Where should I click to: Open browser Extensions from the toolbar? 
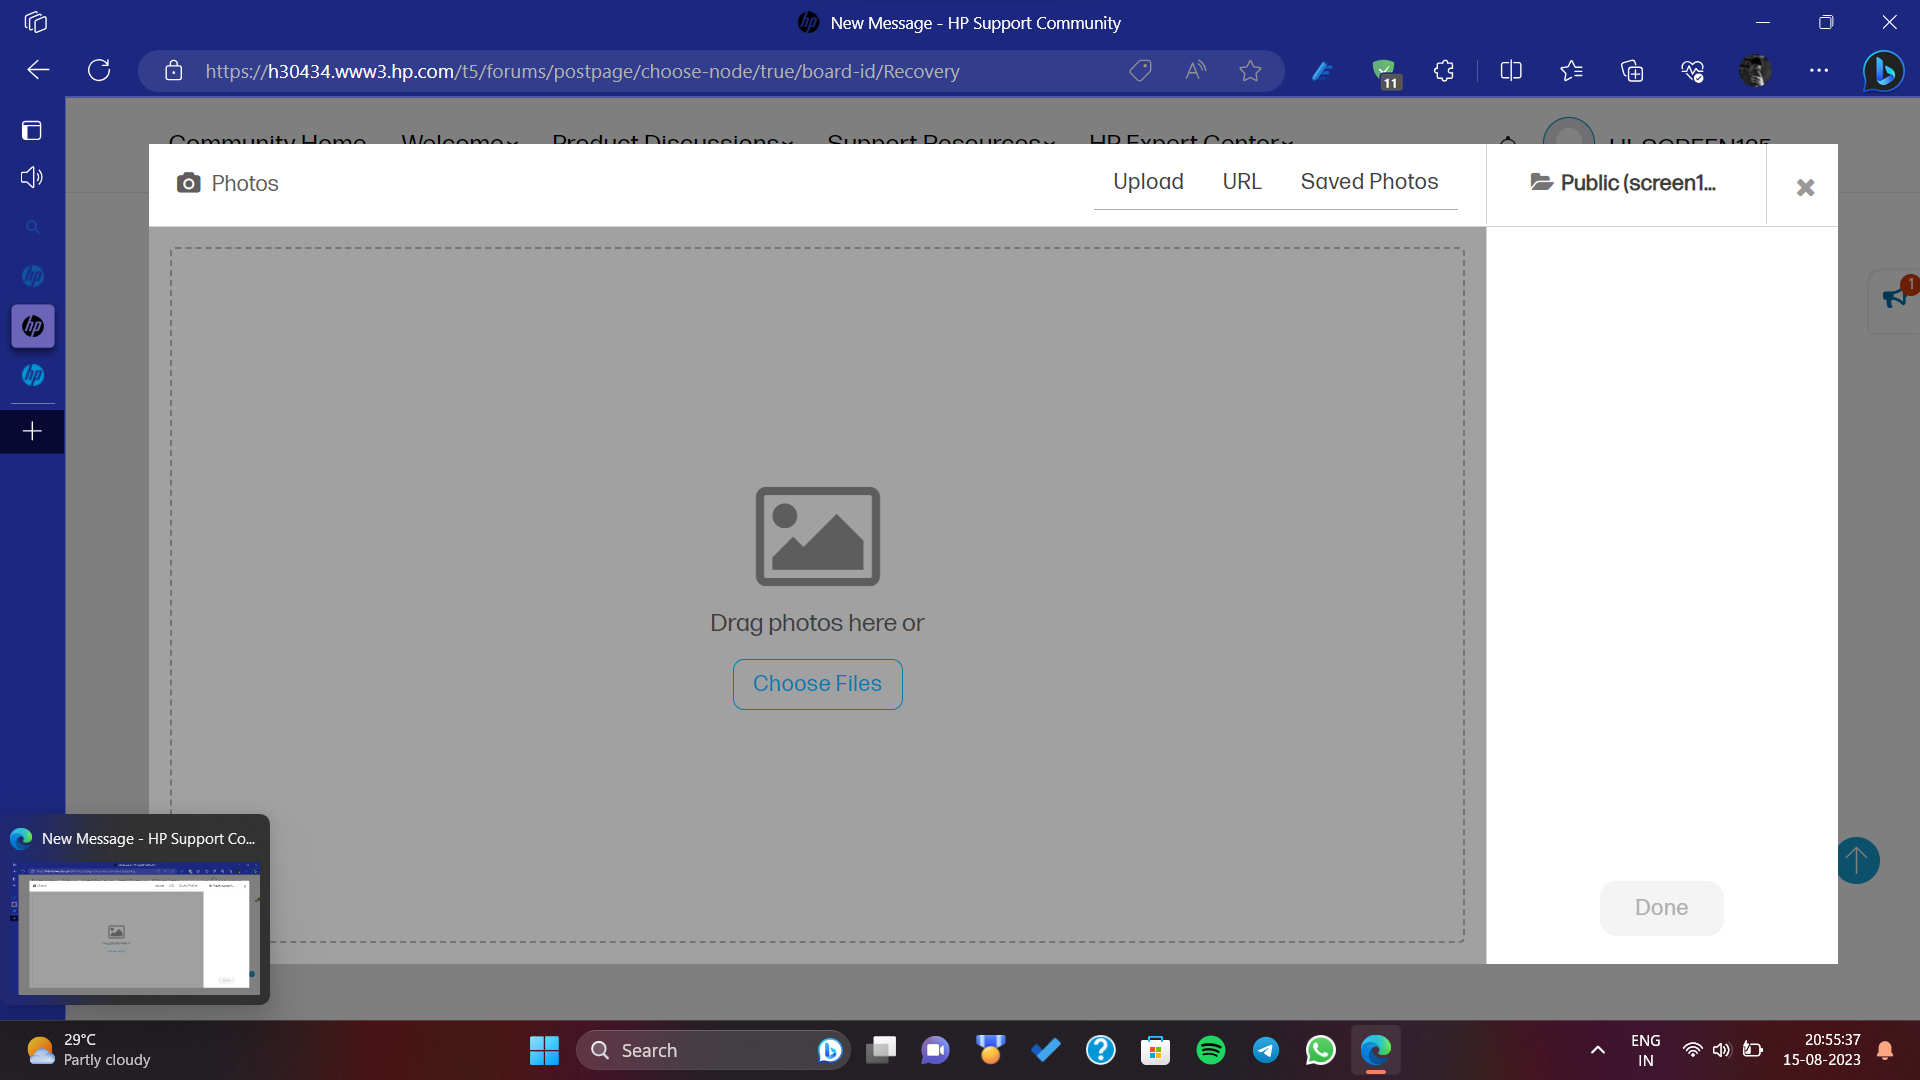[1443, 70]
